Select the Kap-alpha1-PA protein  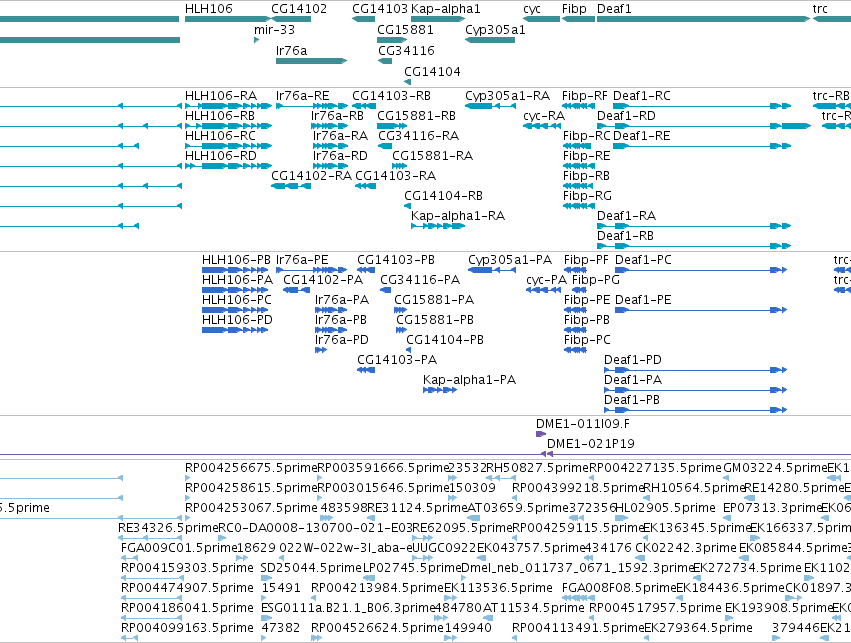coord(440,390)
